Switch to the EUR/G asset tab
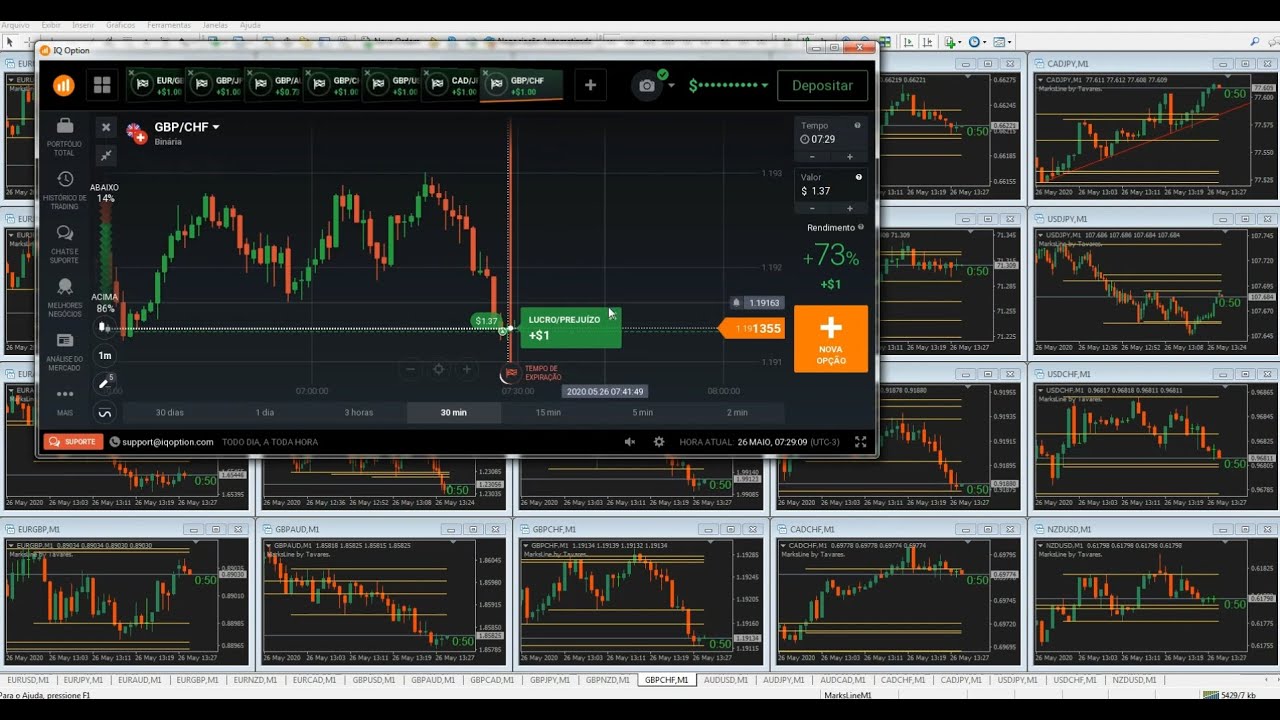Image resolution: width=1280 pixels, height=720 pixels. pos(157,85)
